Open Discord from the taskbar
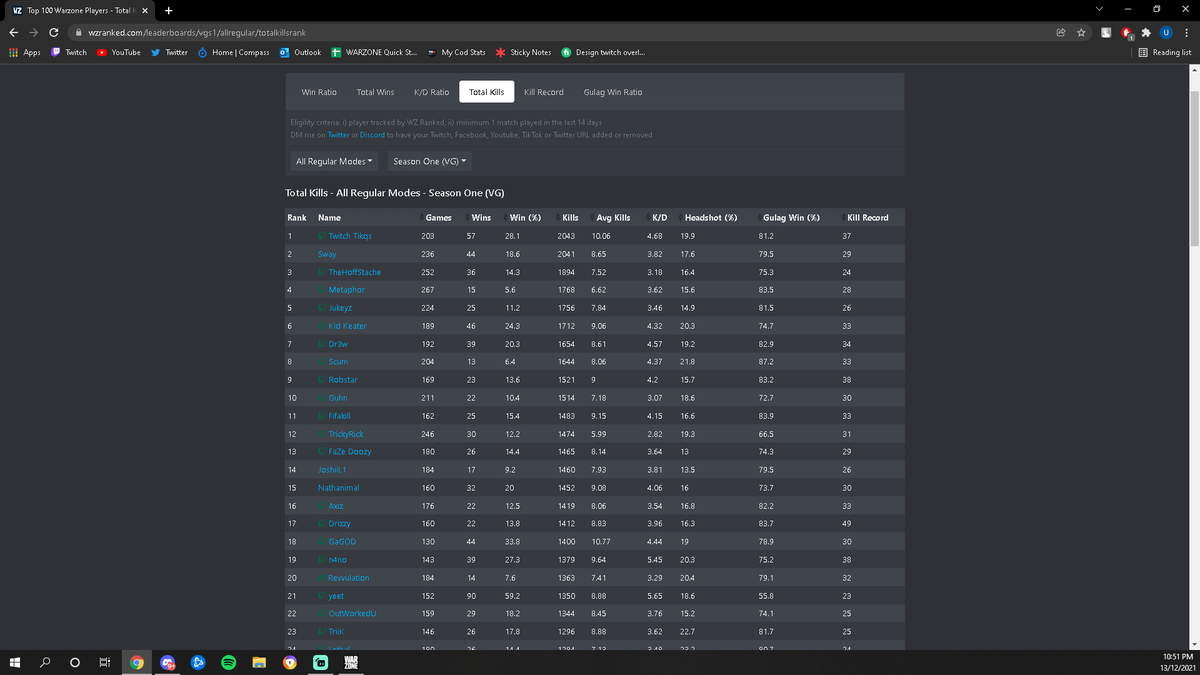 [168, 662]
